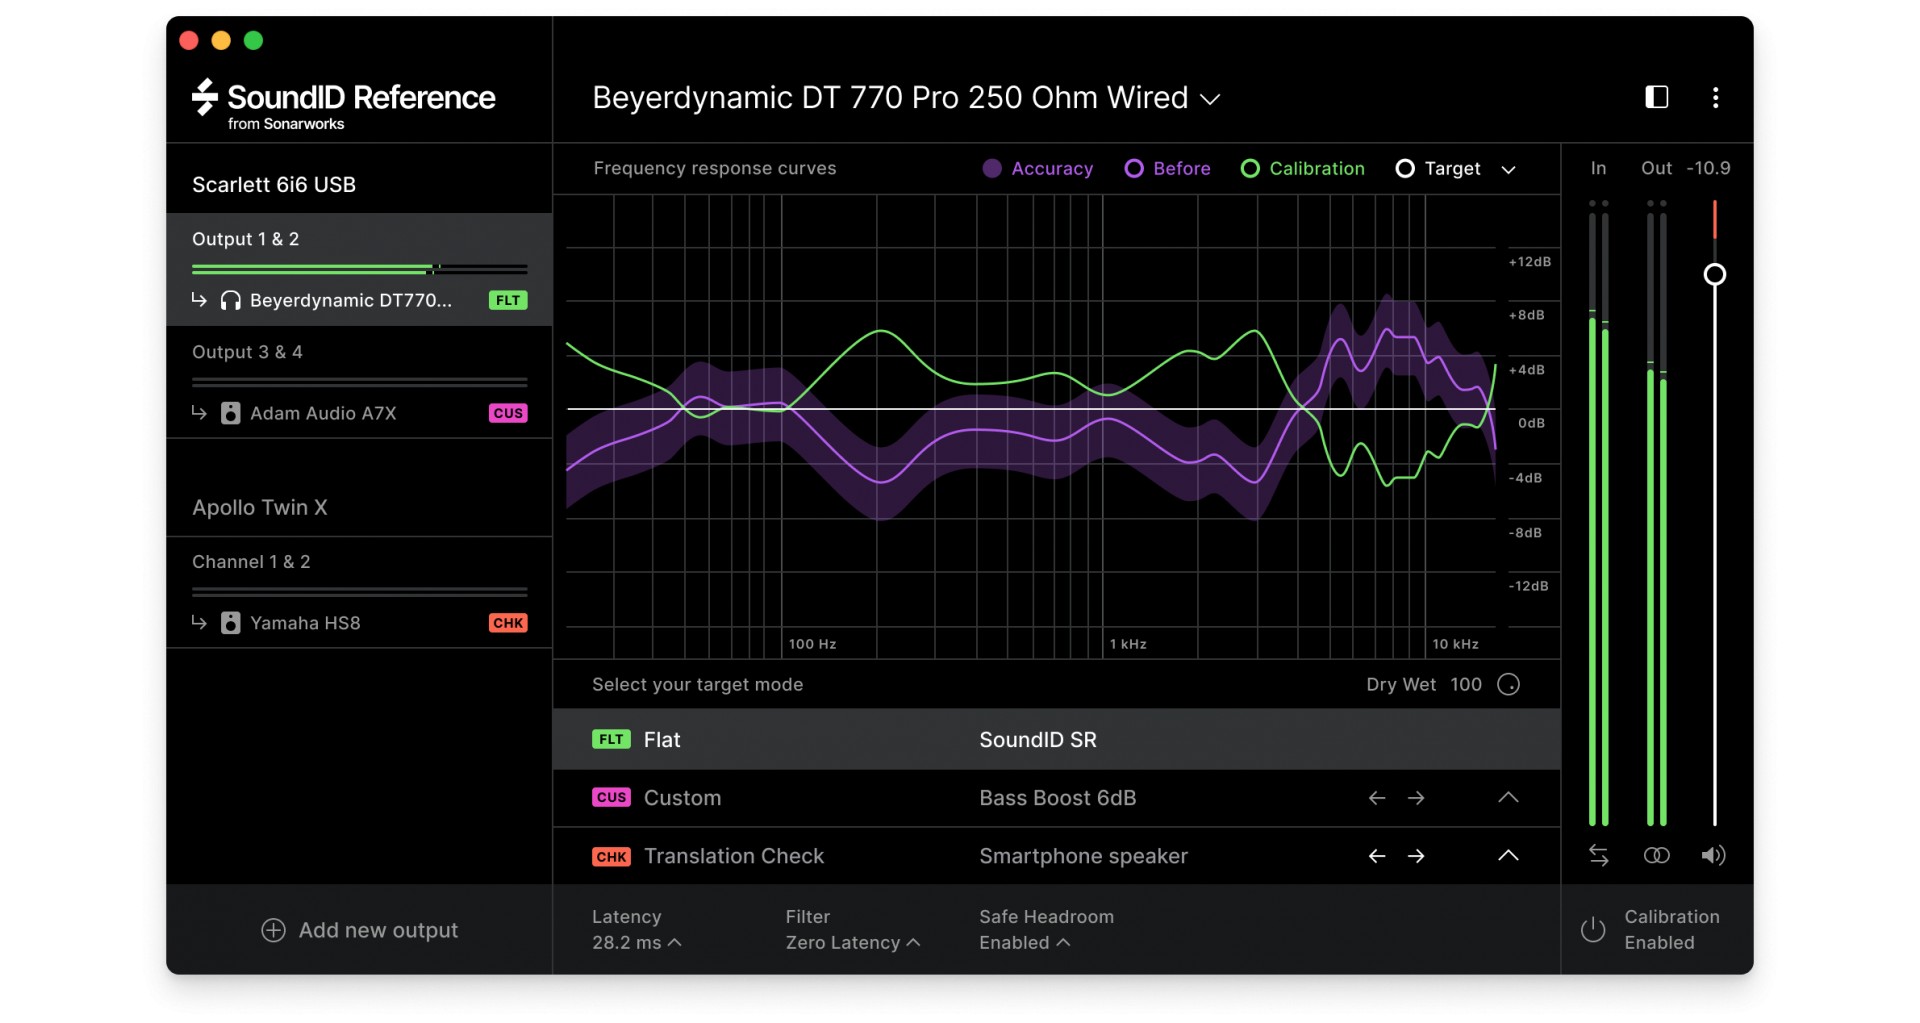Open the Latency 28.2 ms menu

(637, 942)
